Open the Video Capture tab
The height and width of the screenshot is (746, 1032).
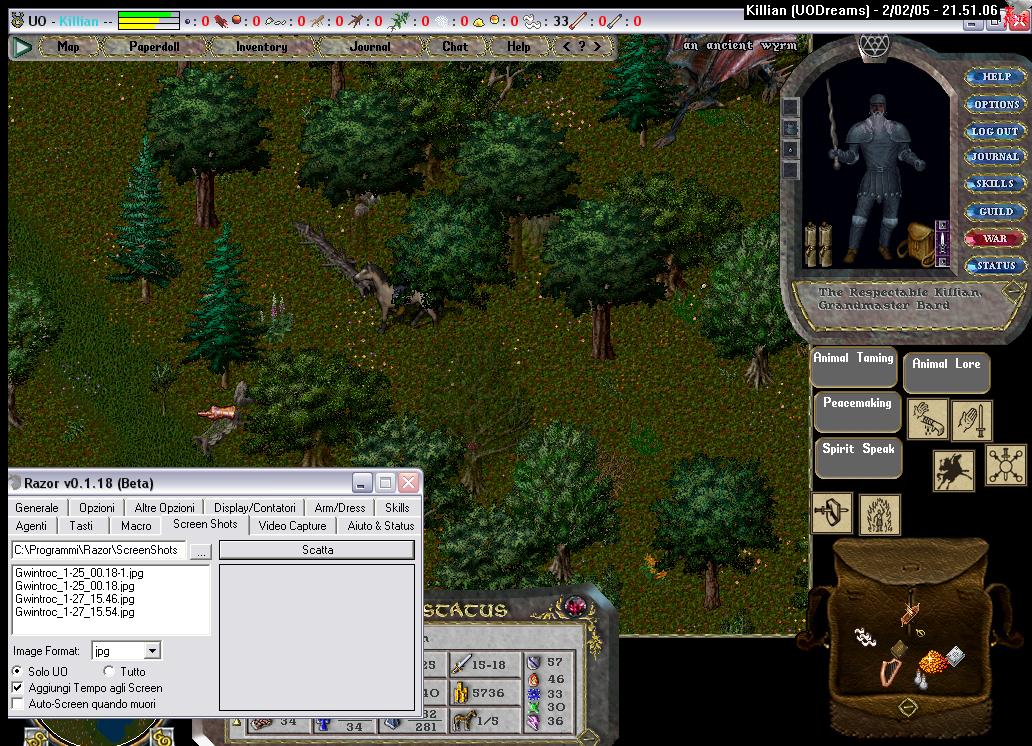click(292, 525)
